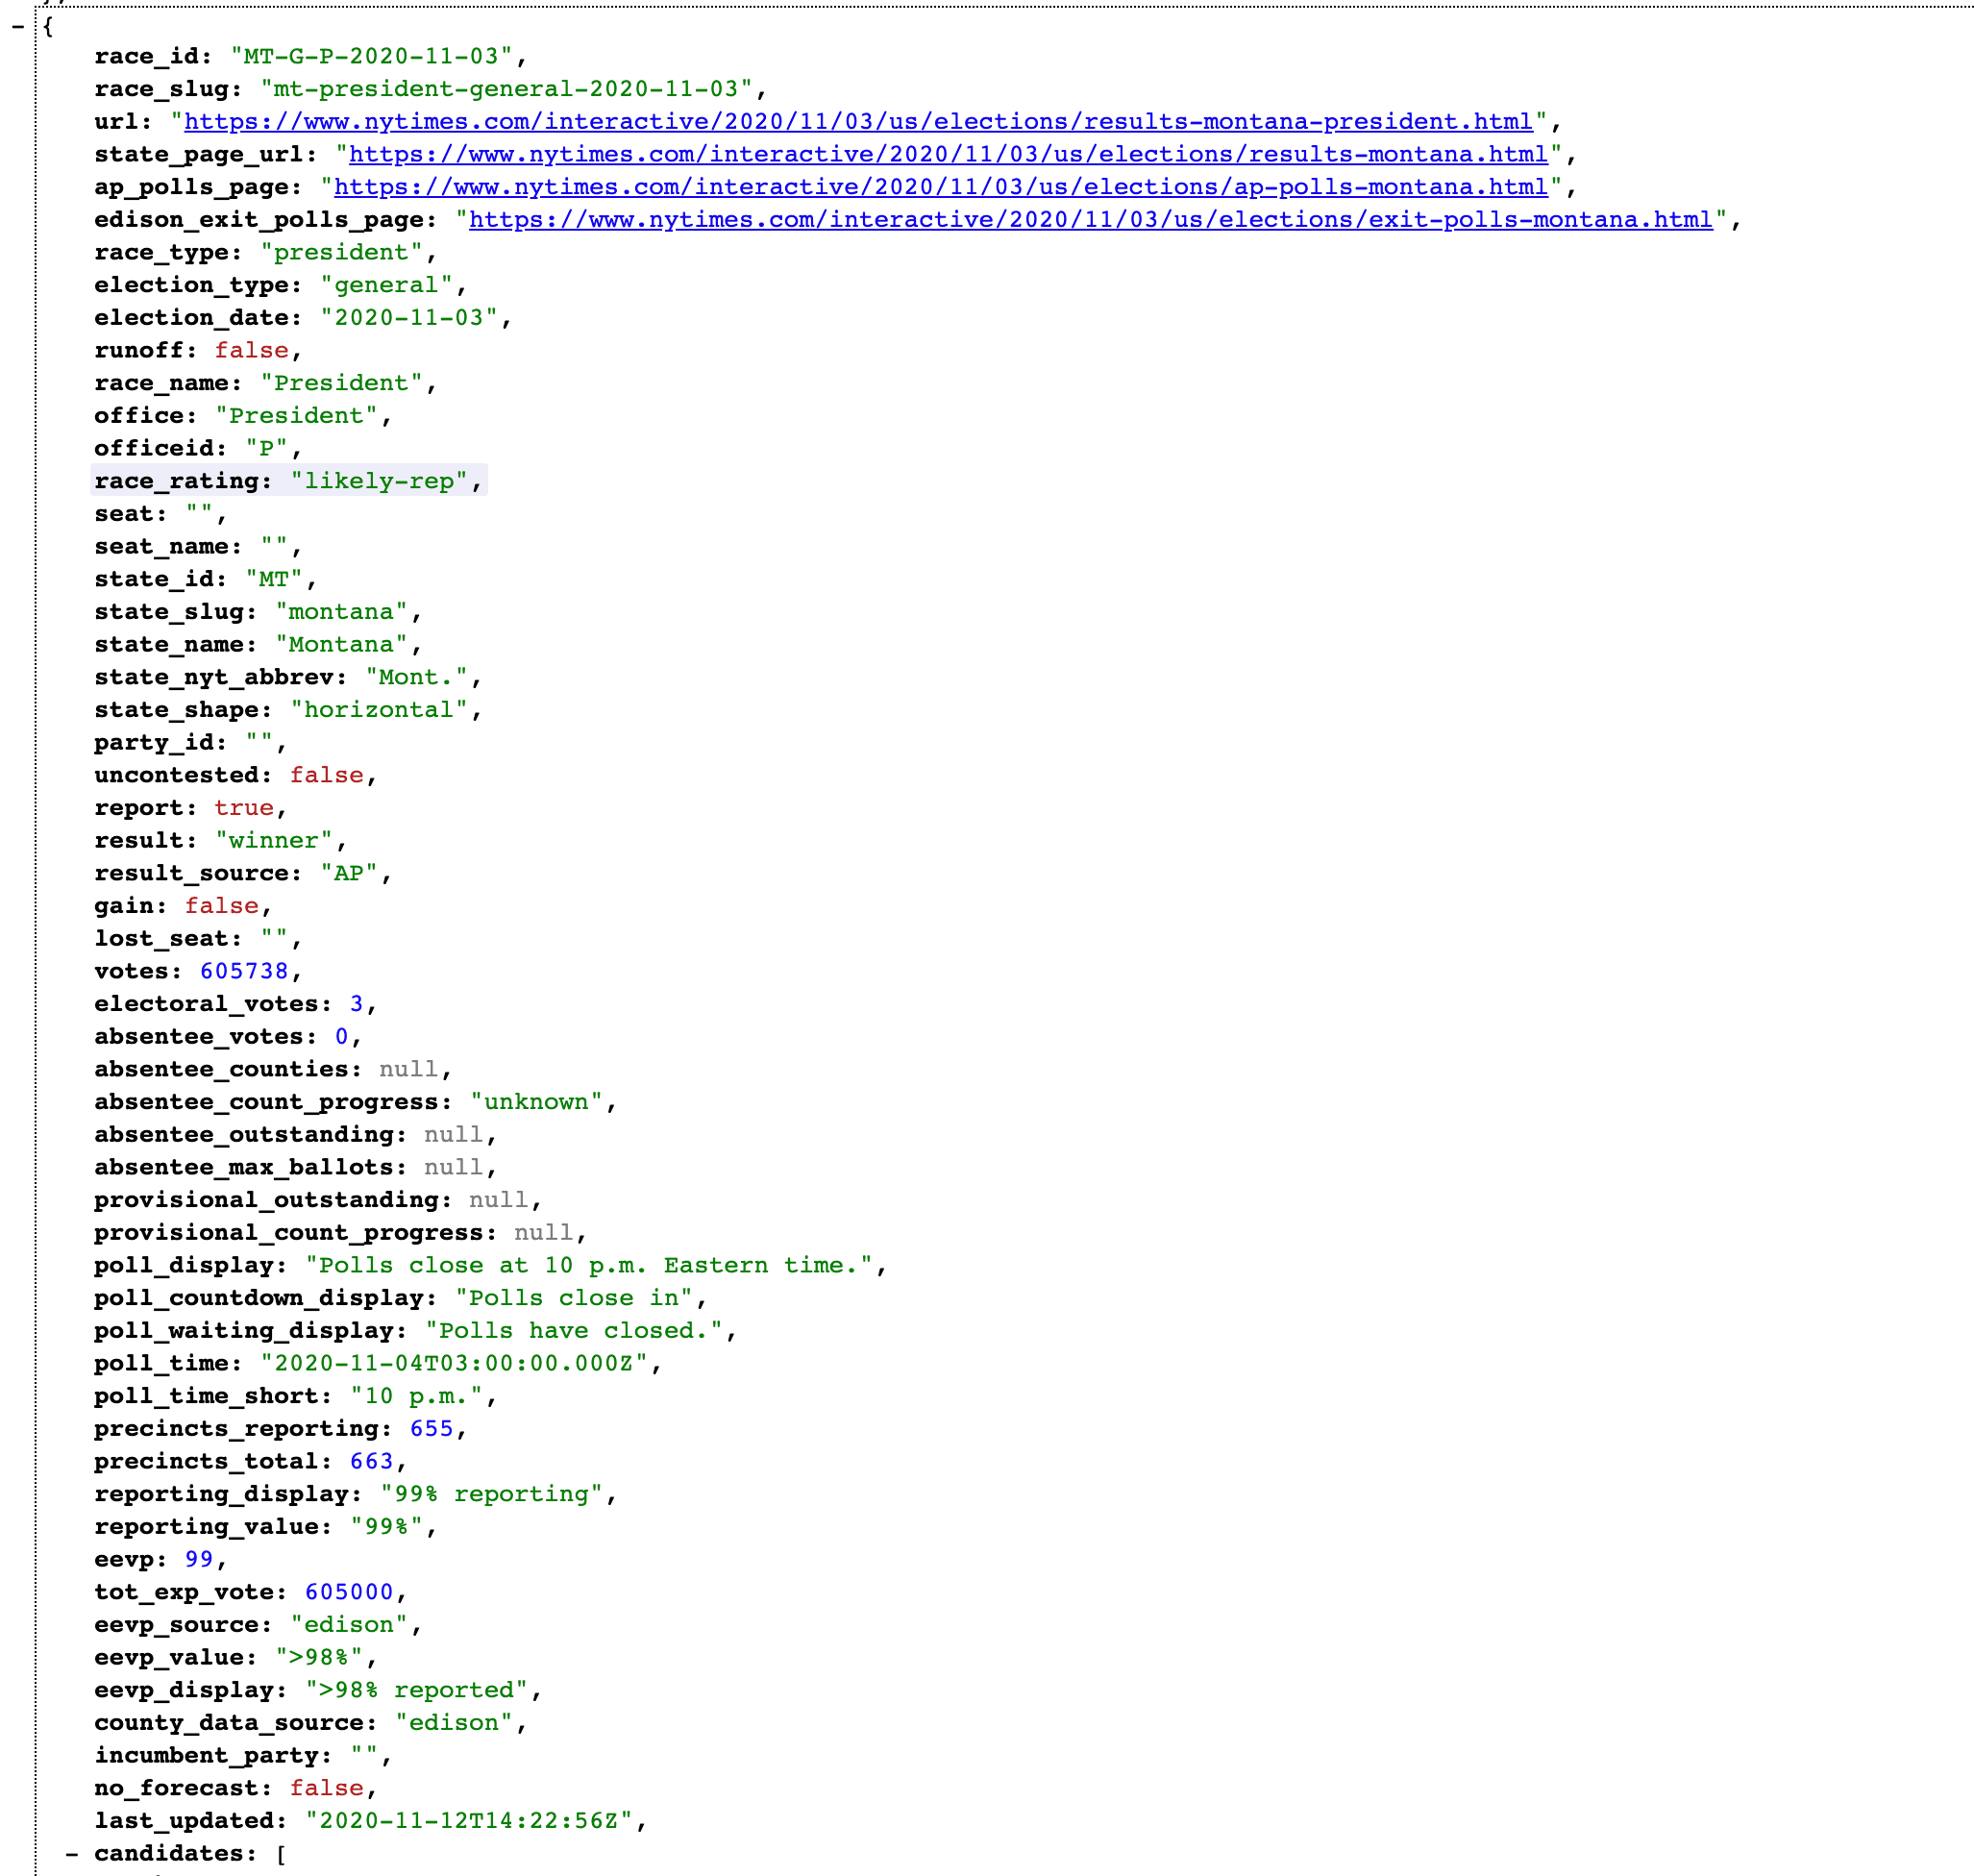1974x1876 pixels.
Task: Click the poll_display "Polls close at 10 p.m." string
Action: [x=588, y=1265]
